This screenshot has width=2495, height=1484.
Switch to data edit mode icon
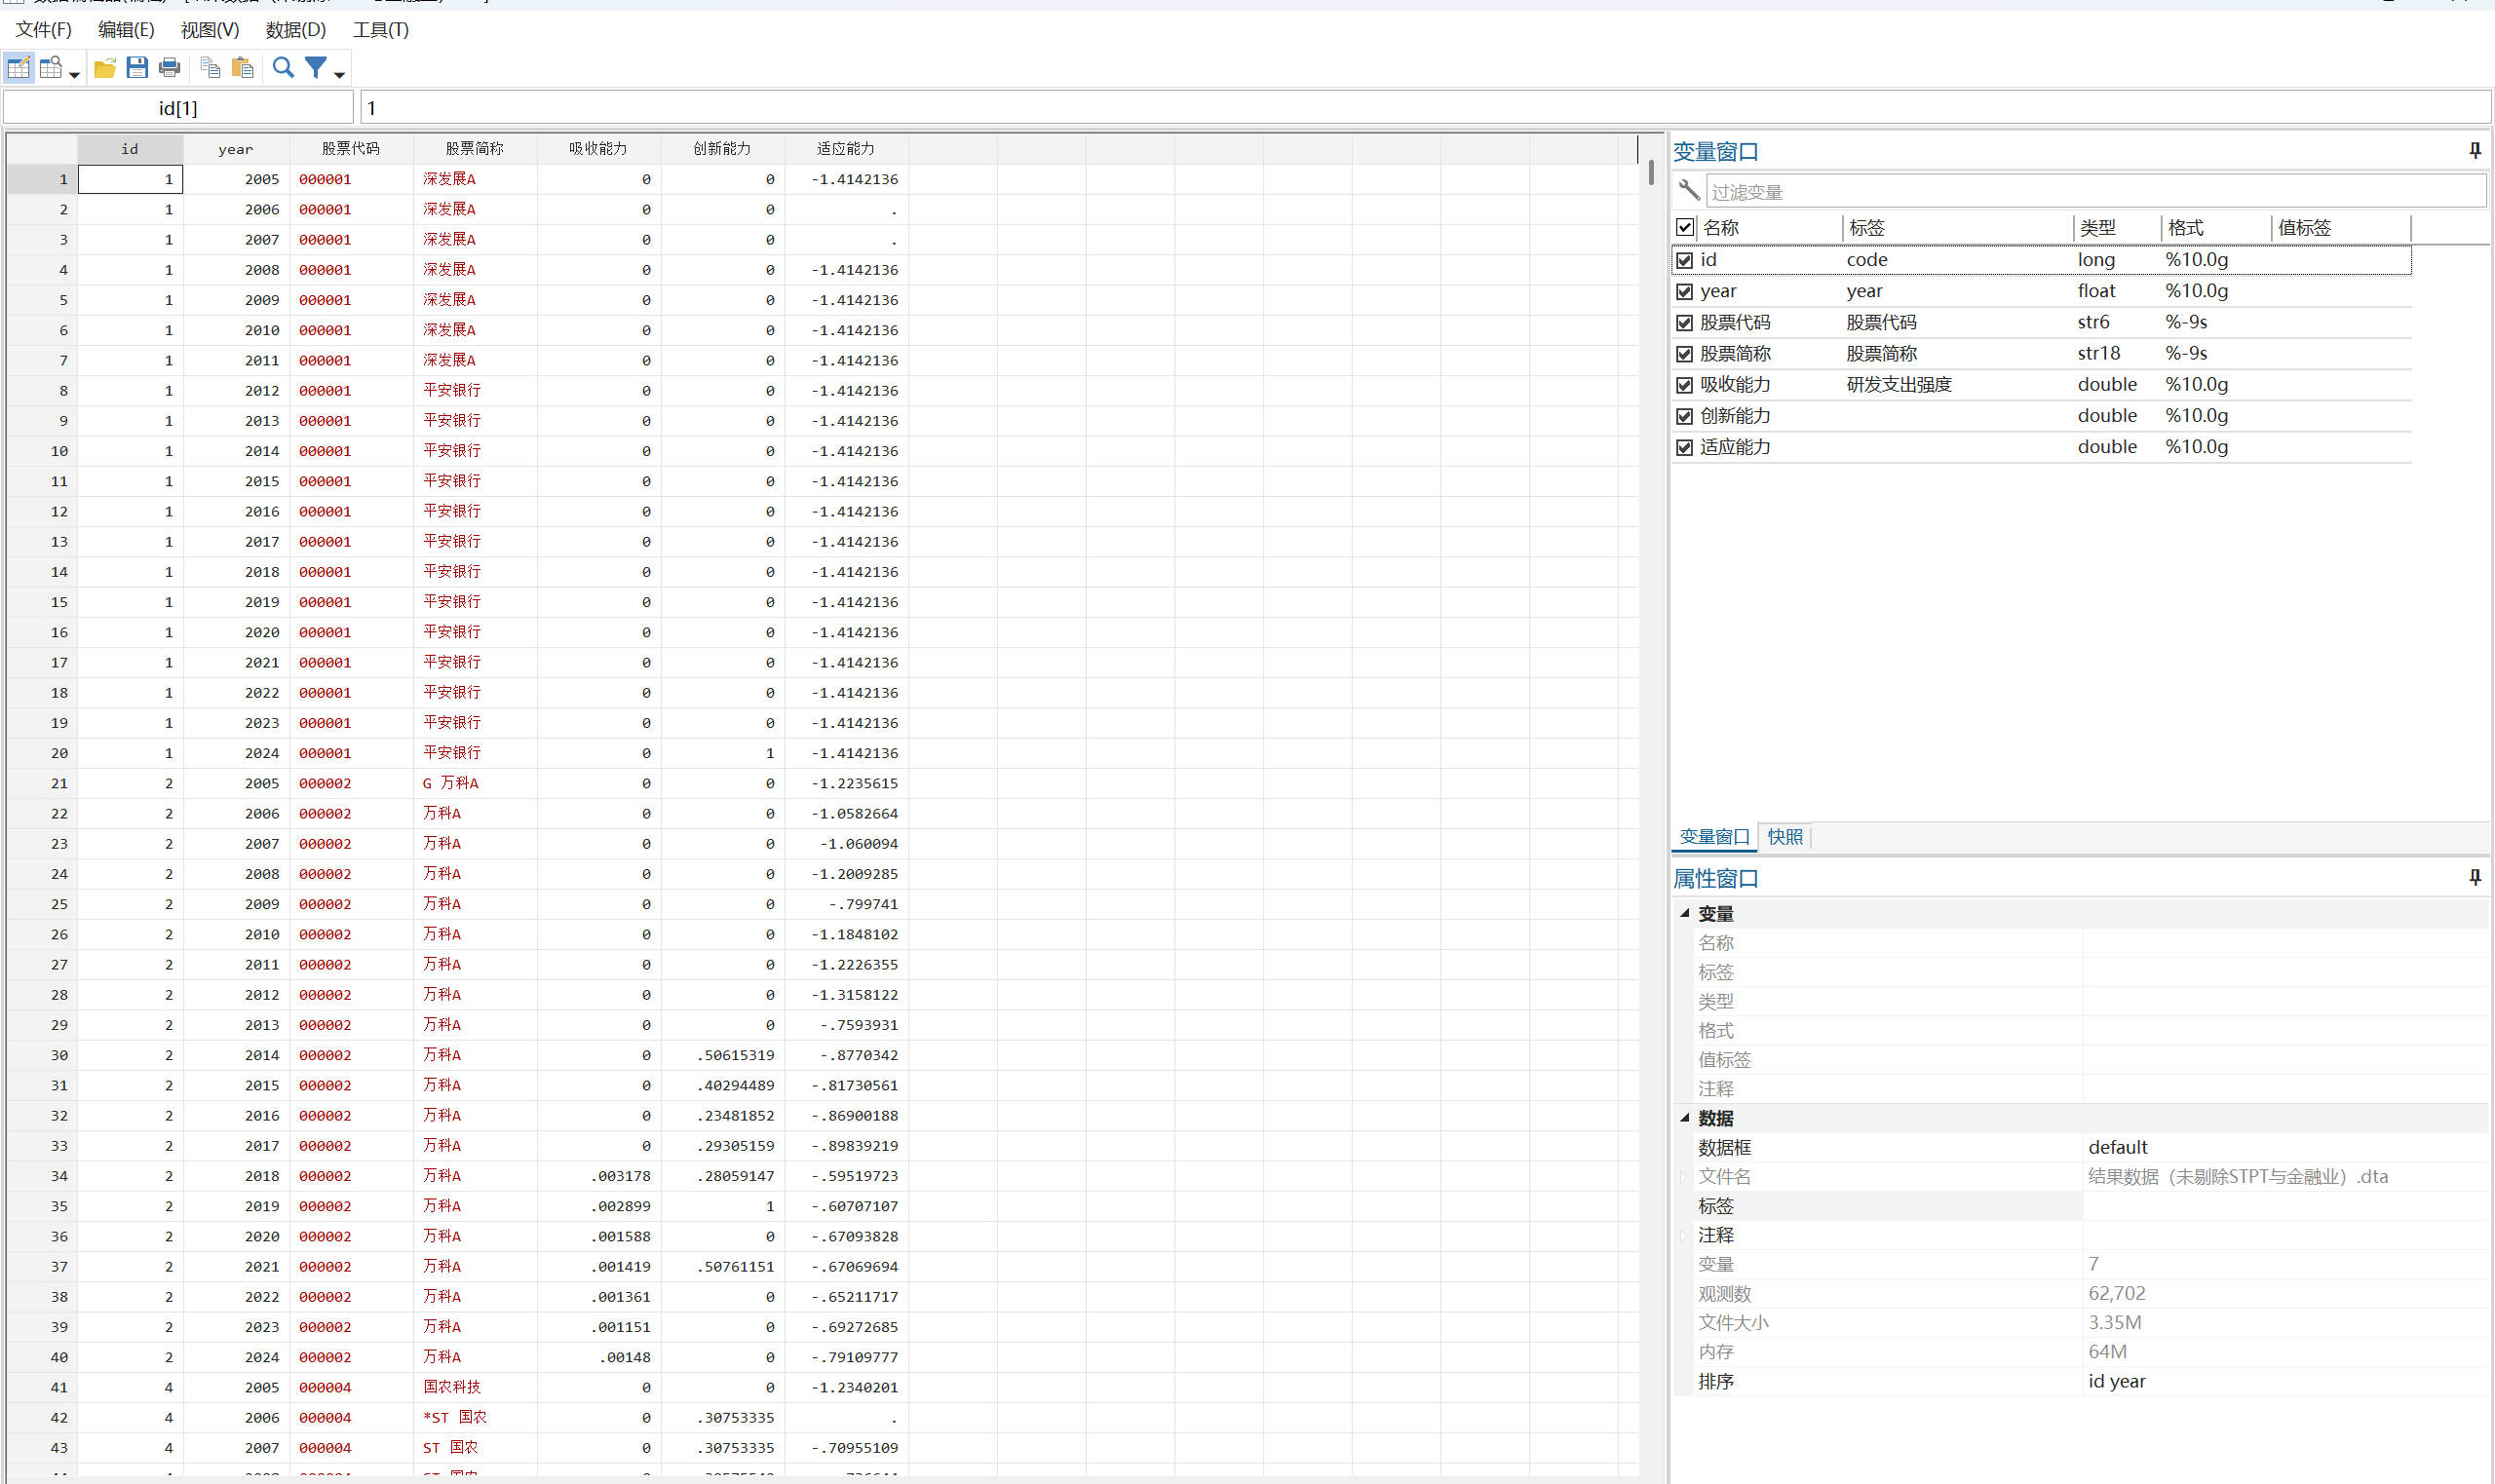(x=19, y=68)
